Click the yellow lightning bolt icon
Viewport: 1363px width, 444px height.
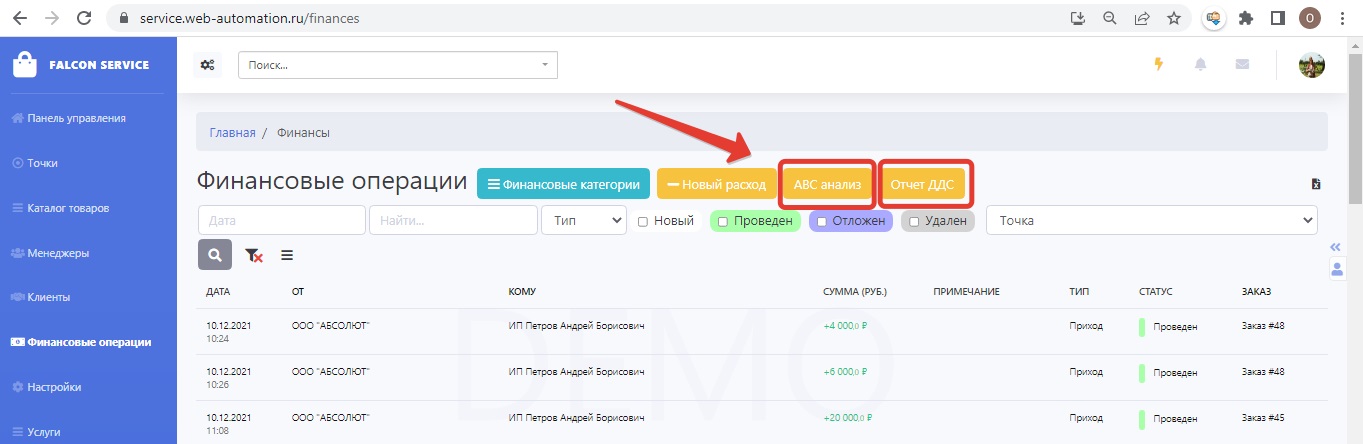click(x=1159, y=64)
